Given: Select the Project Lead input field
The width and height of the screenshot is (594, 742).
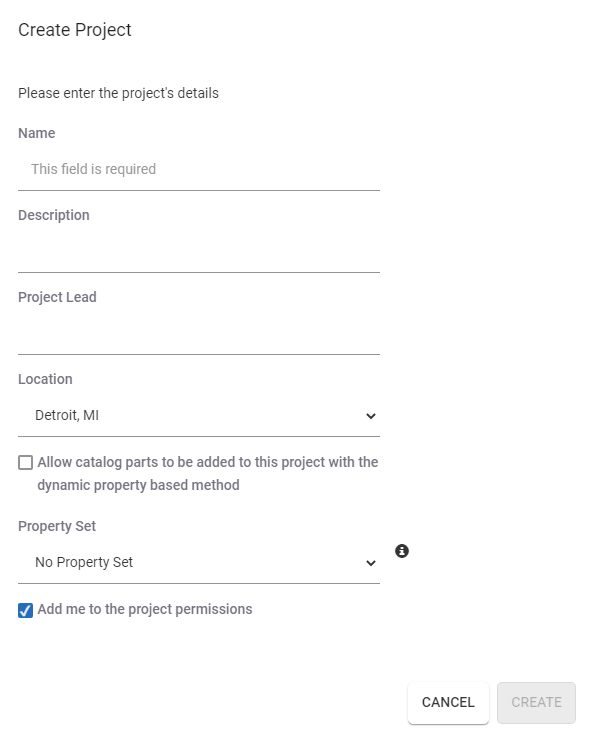Looking at the screenshot, I should 199,334.
